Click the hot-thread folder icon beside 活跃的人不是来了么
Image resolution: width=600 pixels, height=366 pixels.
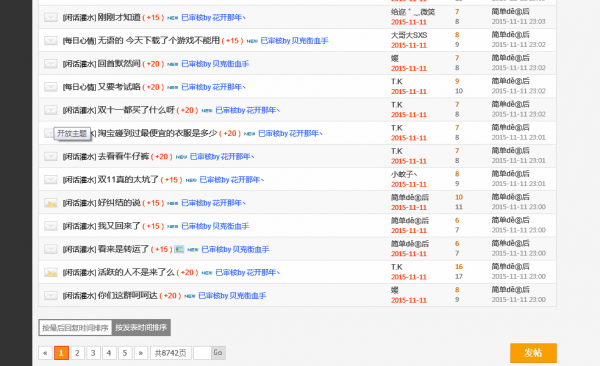pos(51,273)
